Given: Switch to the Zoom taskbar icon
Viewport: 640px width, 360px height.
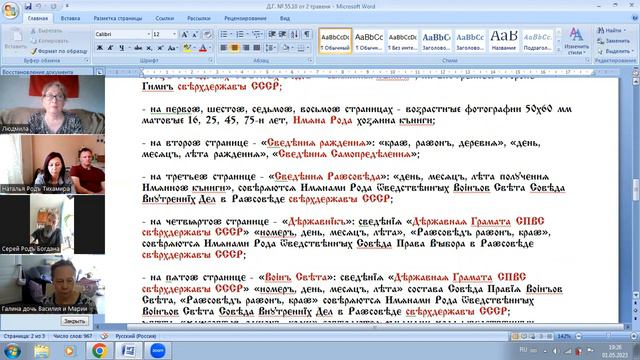Looking at the screenshot, I should (158, 351).
